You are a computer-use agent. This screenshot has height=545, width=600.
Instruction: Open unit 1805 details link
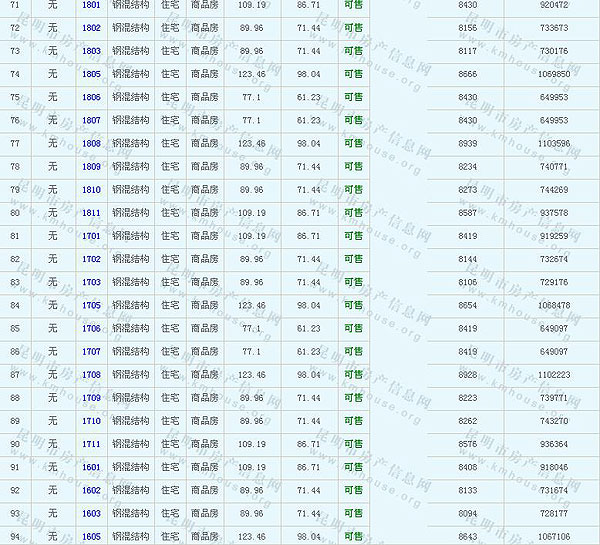91,74
